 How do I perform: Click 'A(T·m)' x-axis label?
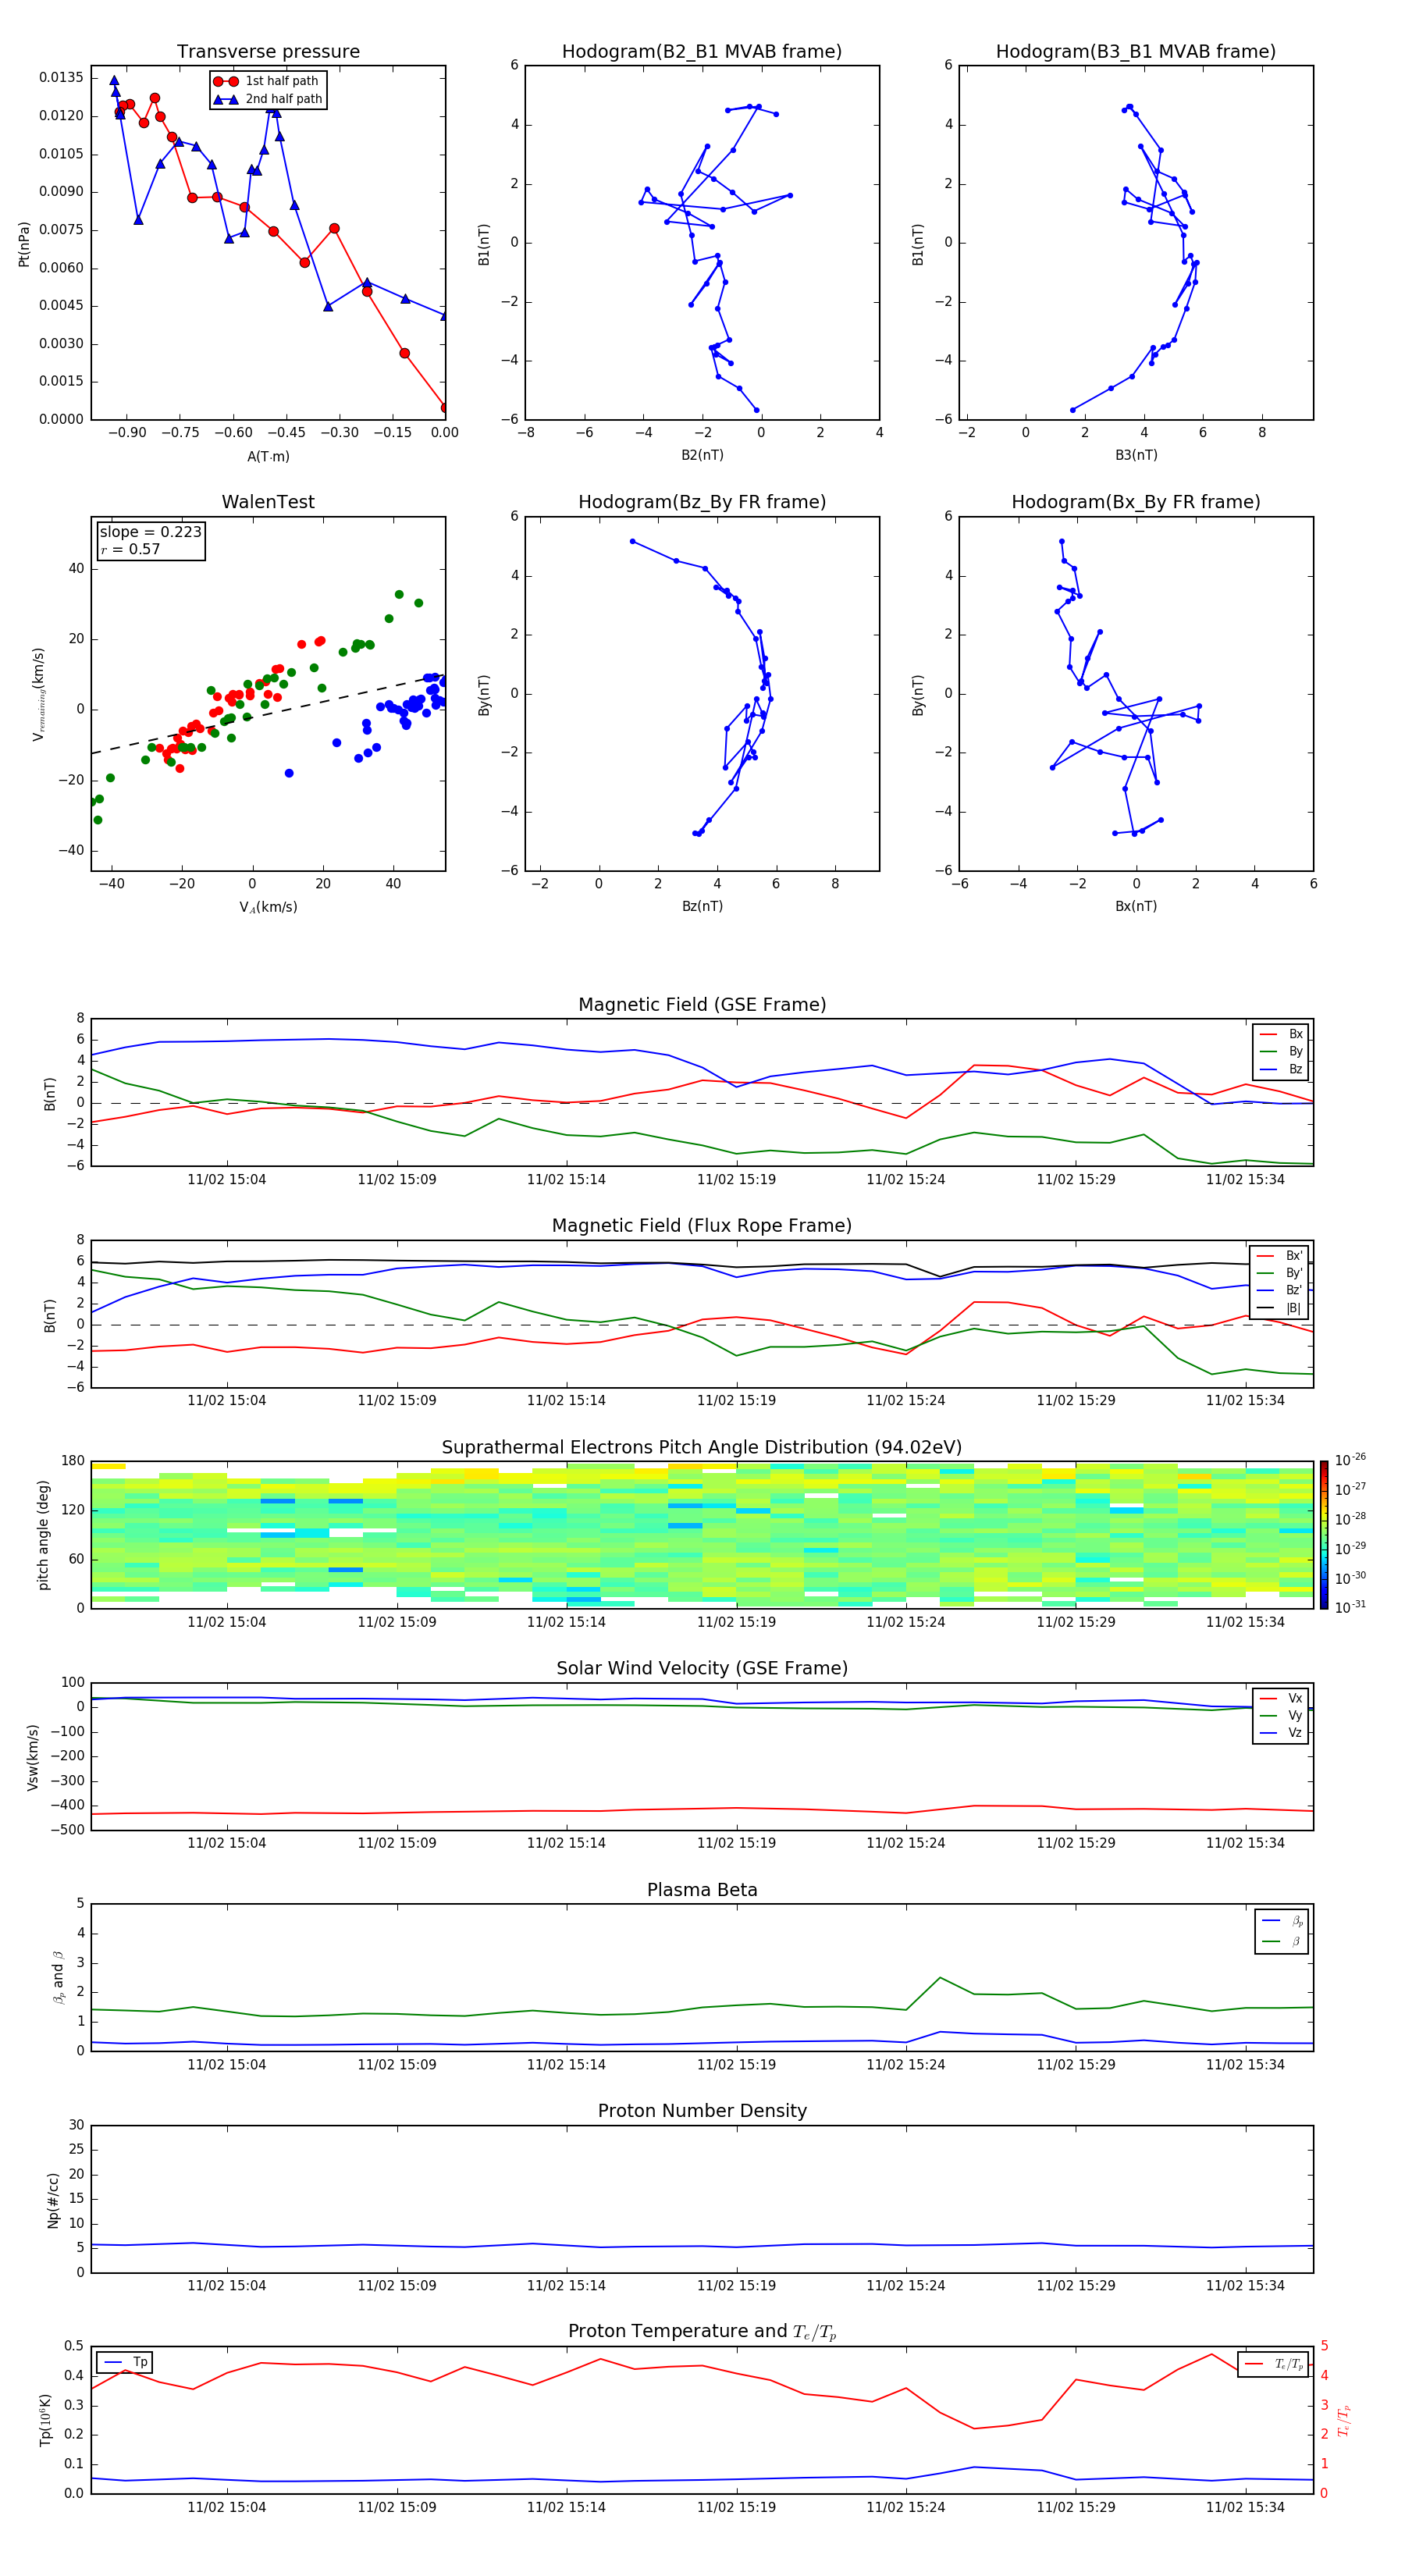pos(268,457)
